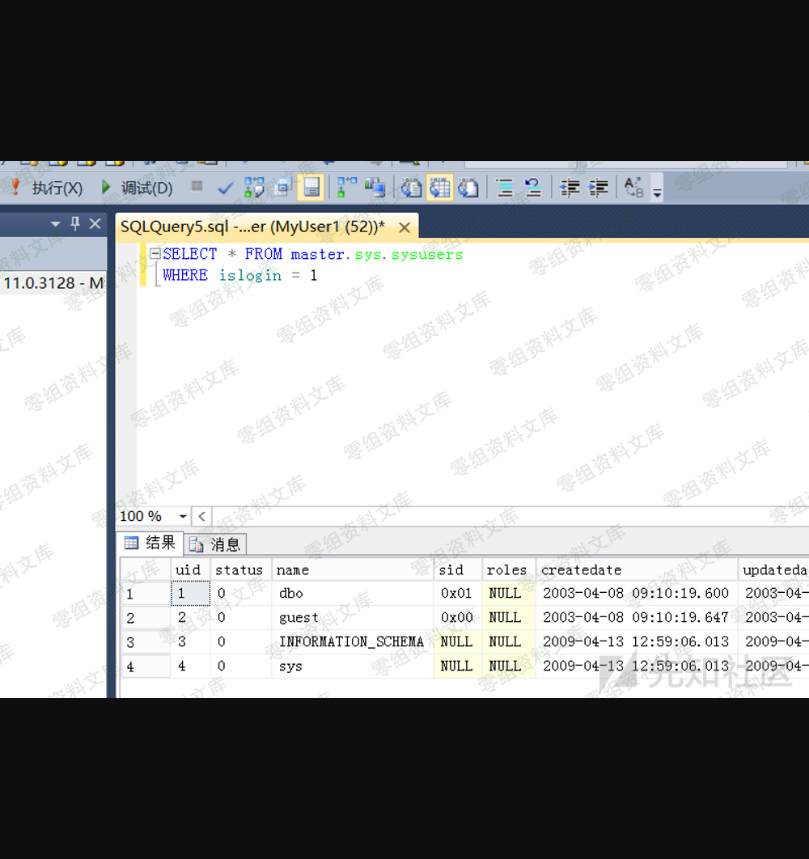809x859 pixels.
Task: Show the estimated execution plan icon
Action: coord(254,188)
